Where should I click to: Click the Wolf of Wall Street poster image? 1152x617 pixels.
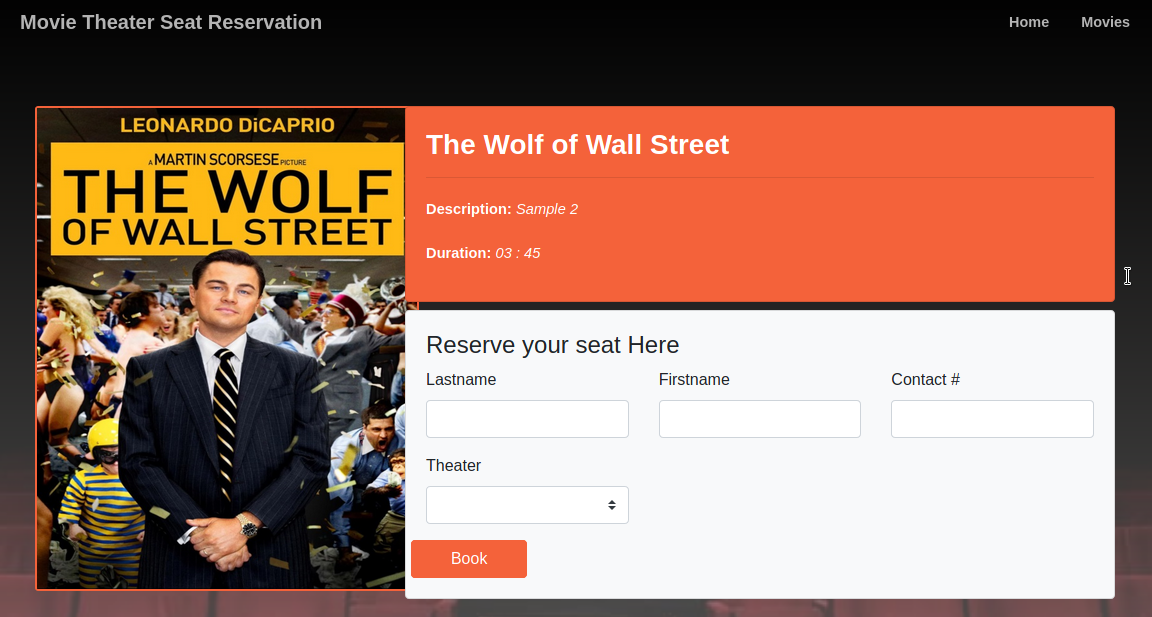tap(221, 348)
